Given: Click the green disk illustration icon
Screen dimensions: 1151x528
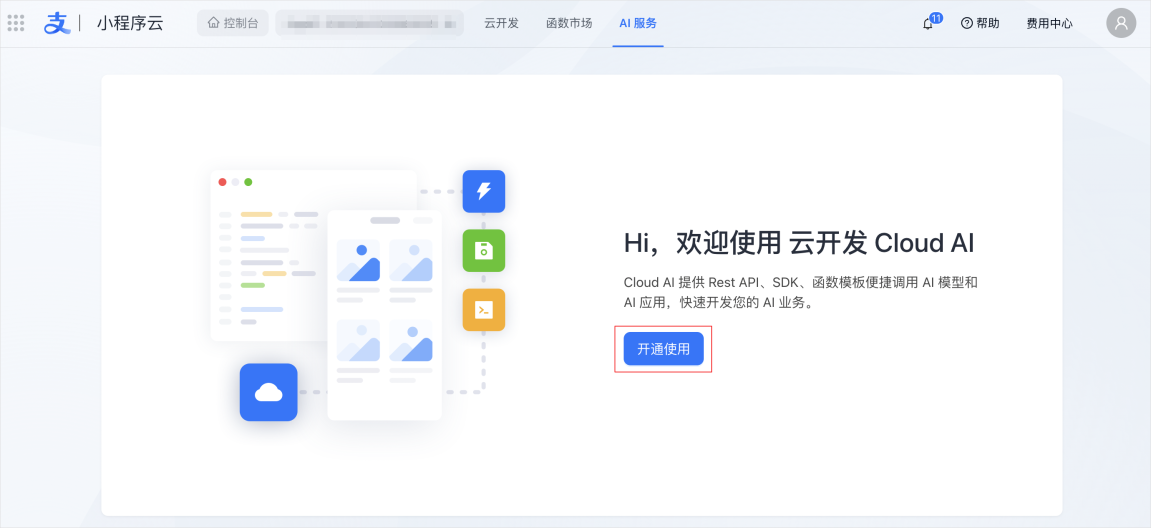Looking at the screenshot, I should click(x=484, y=250).
